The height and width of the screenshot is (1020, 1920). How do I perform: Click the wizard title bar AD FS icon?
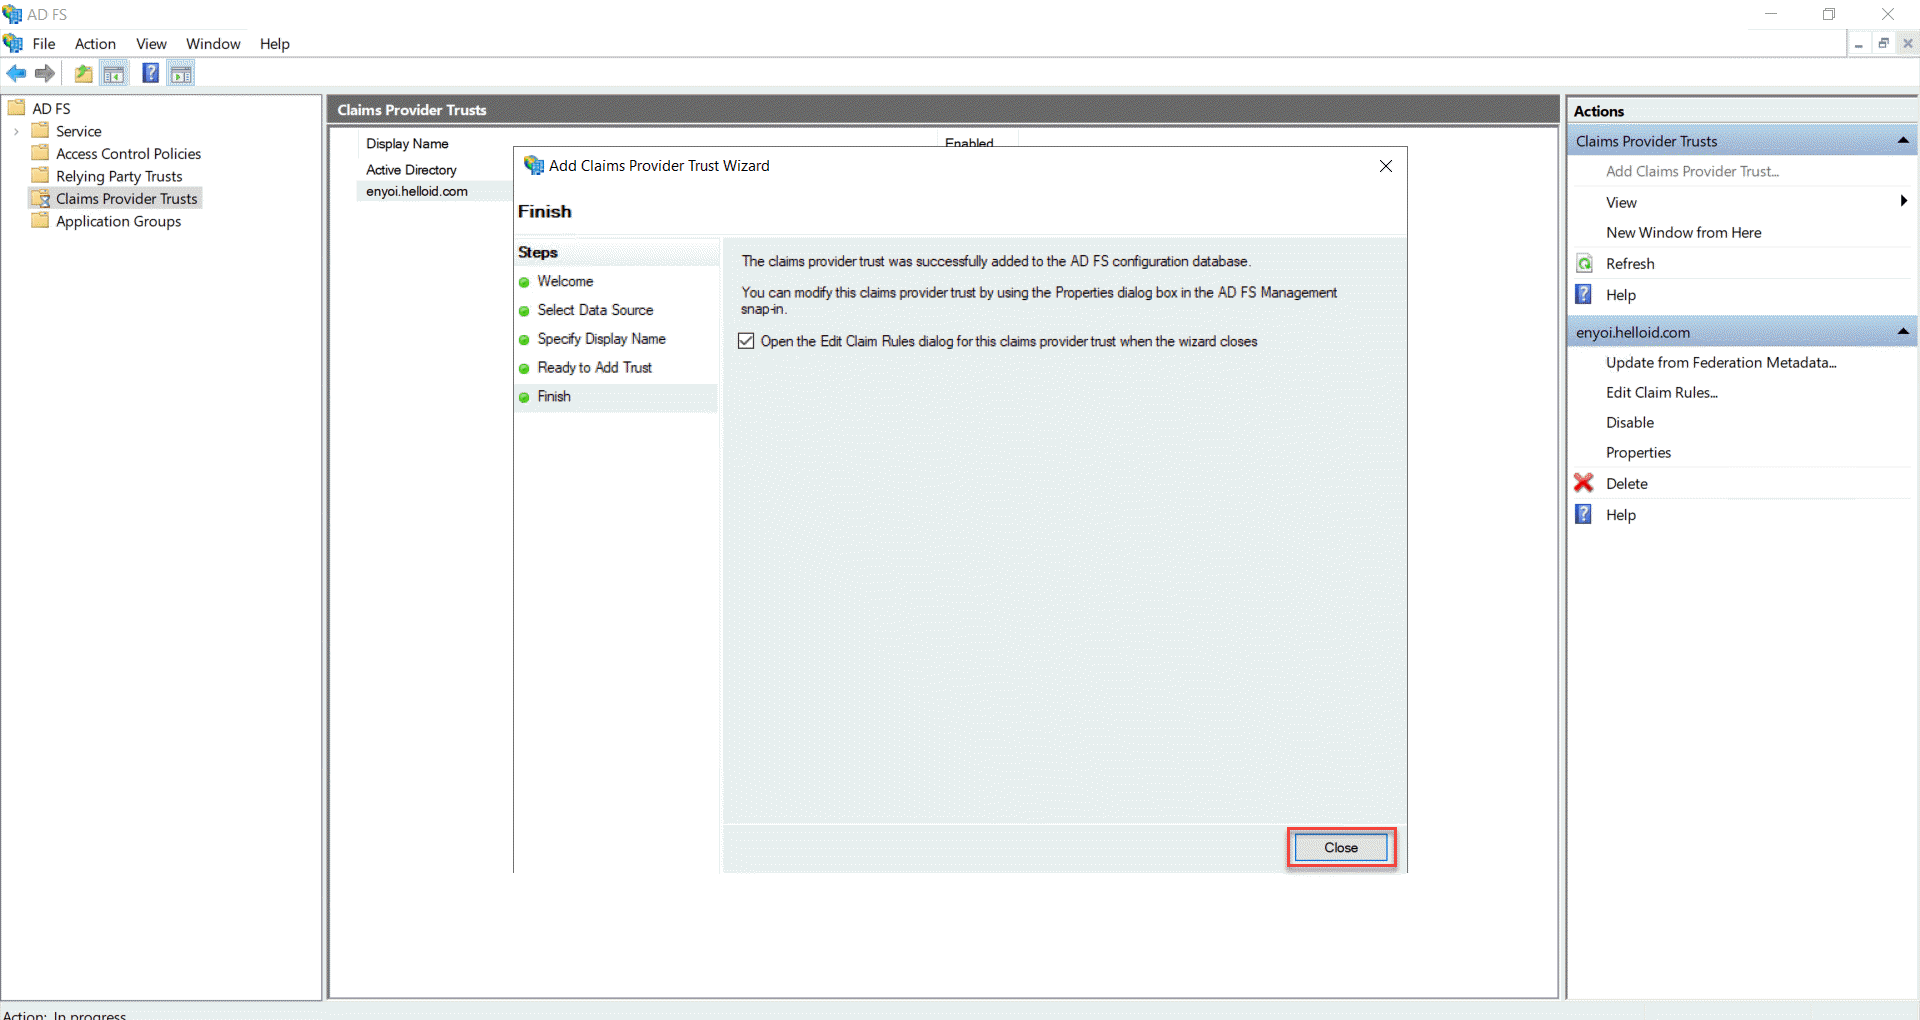533,165
